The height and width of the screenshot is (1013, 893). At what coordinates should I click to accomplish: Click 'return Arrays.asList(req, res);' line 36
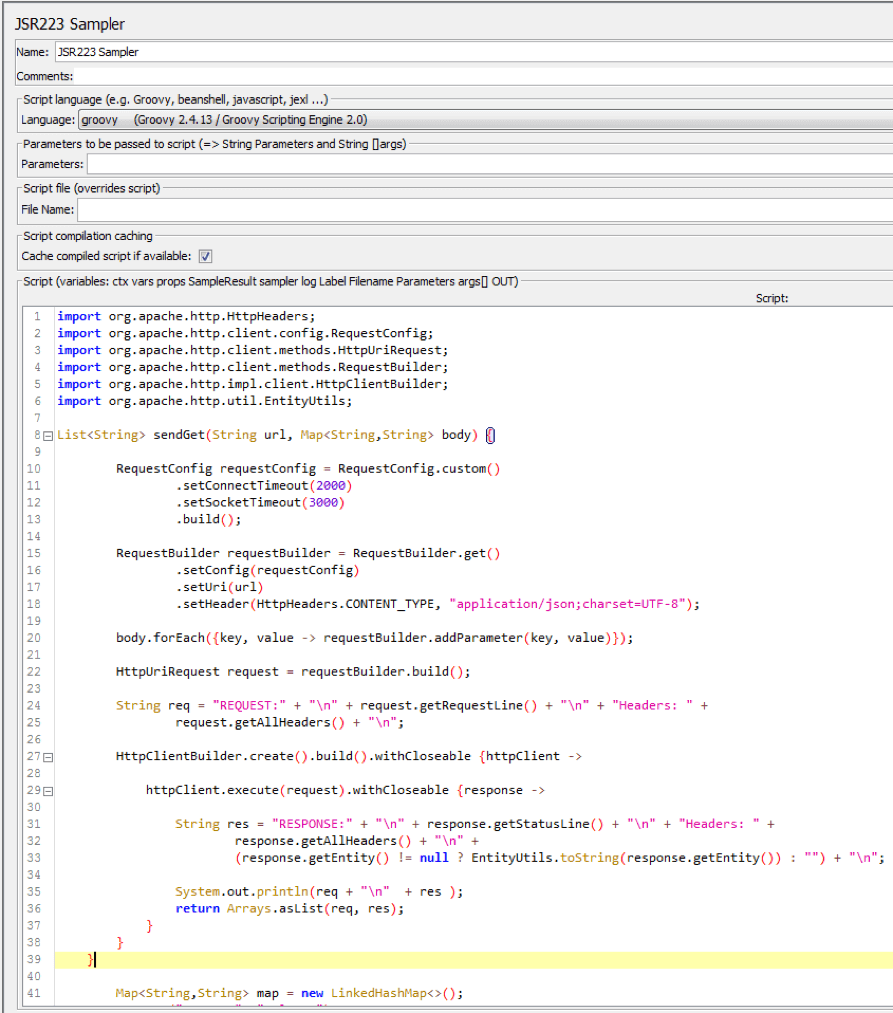pos(289,908)
